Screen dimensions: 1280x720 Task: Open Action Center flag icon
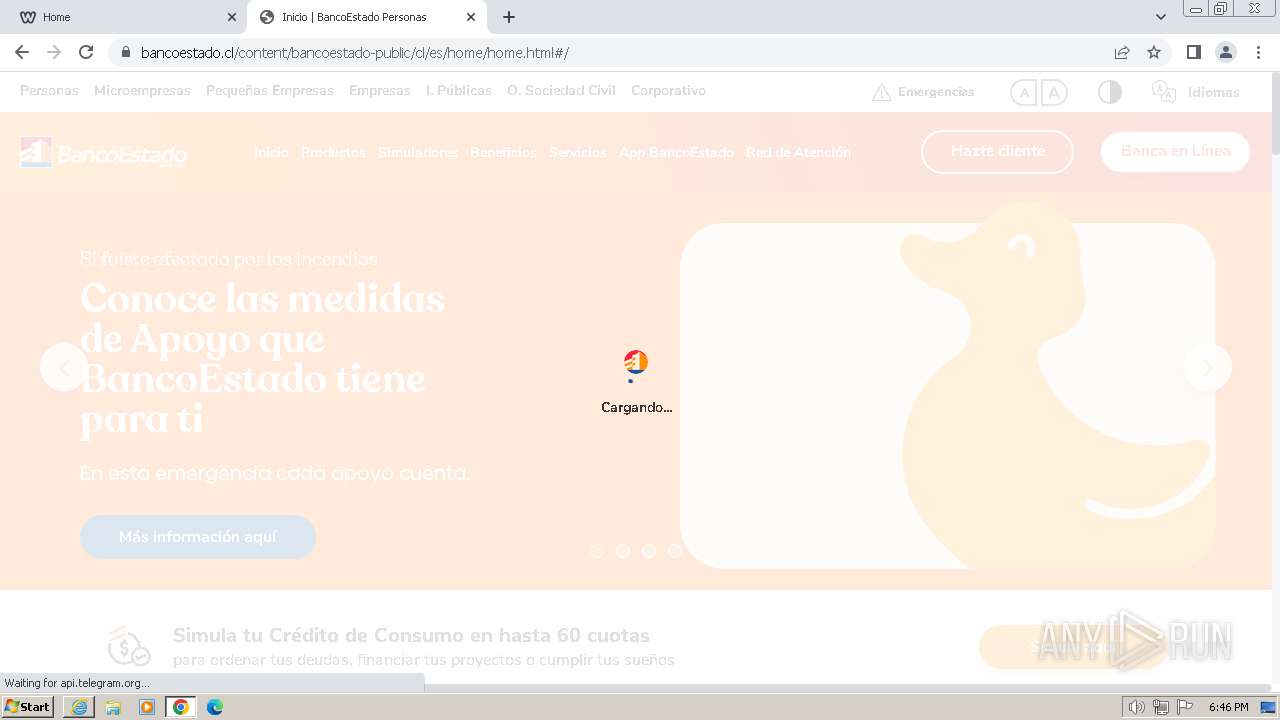pyautogui.click(x=1185, y=707)
